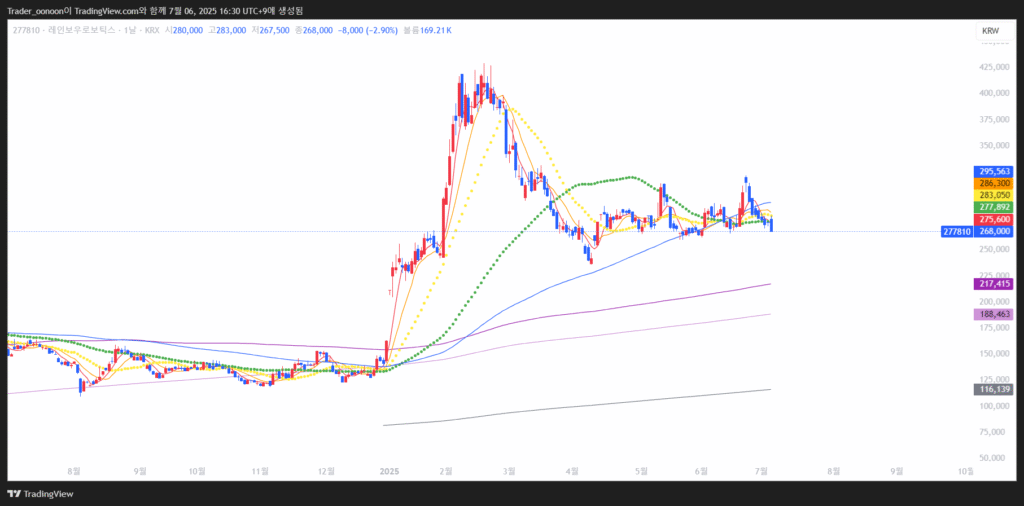Click the green 277,892 indicator label
The image size is (1024, 506).
coord(995,207)
